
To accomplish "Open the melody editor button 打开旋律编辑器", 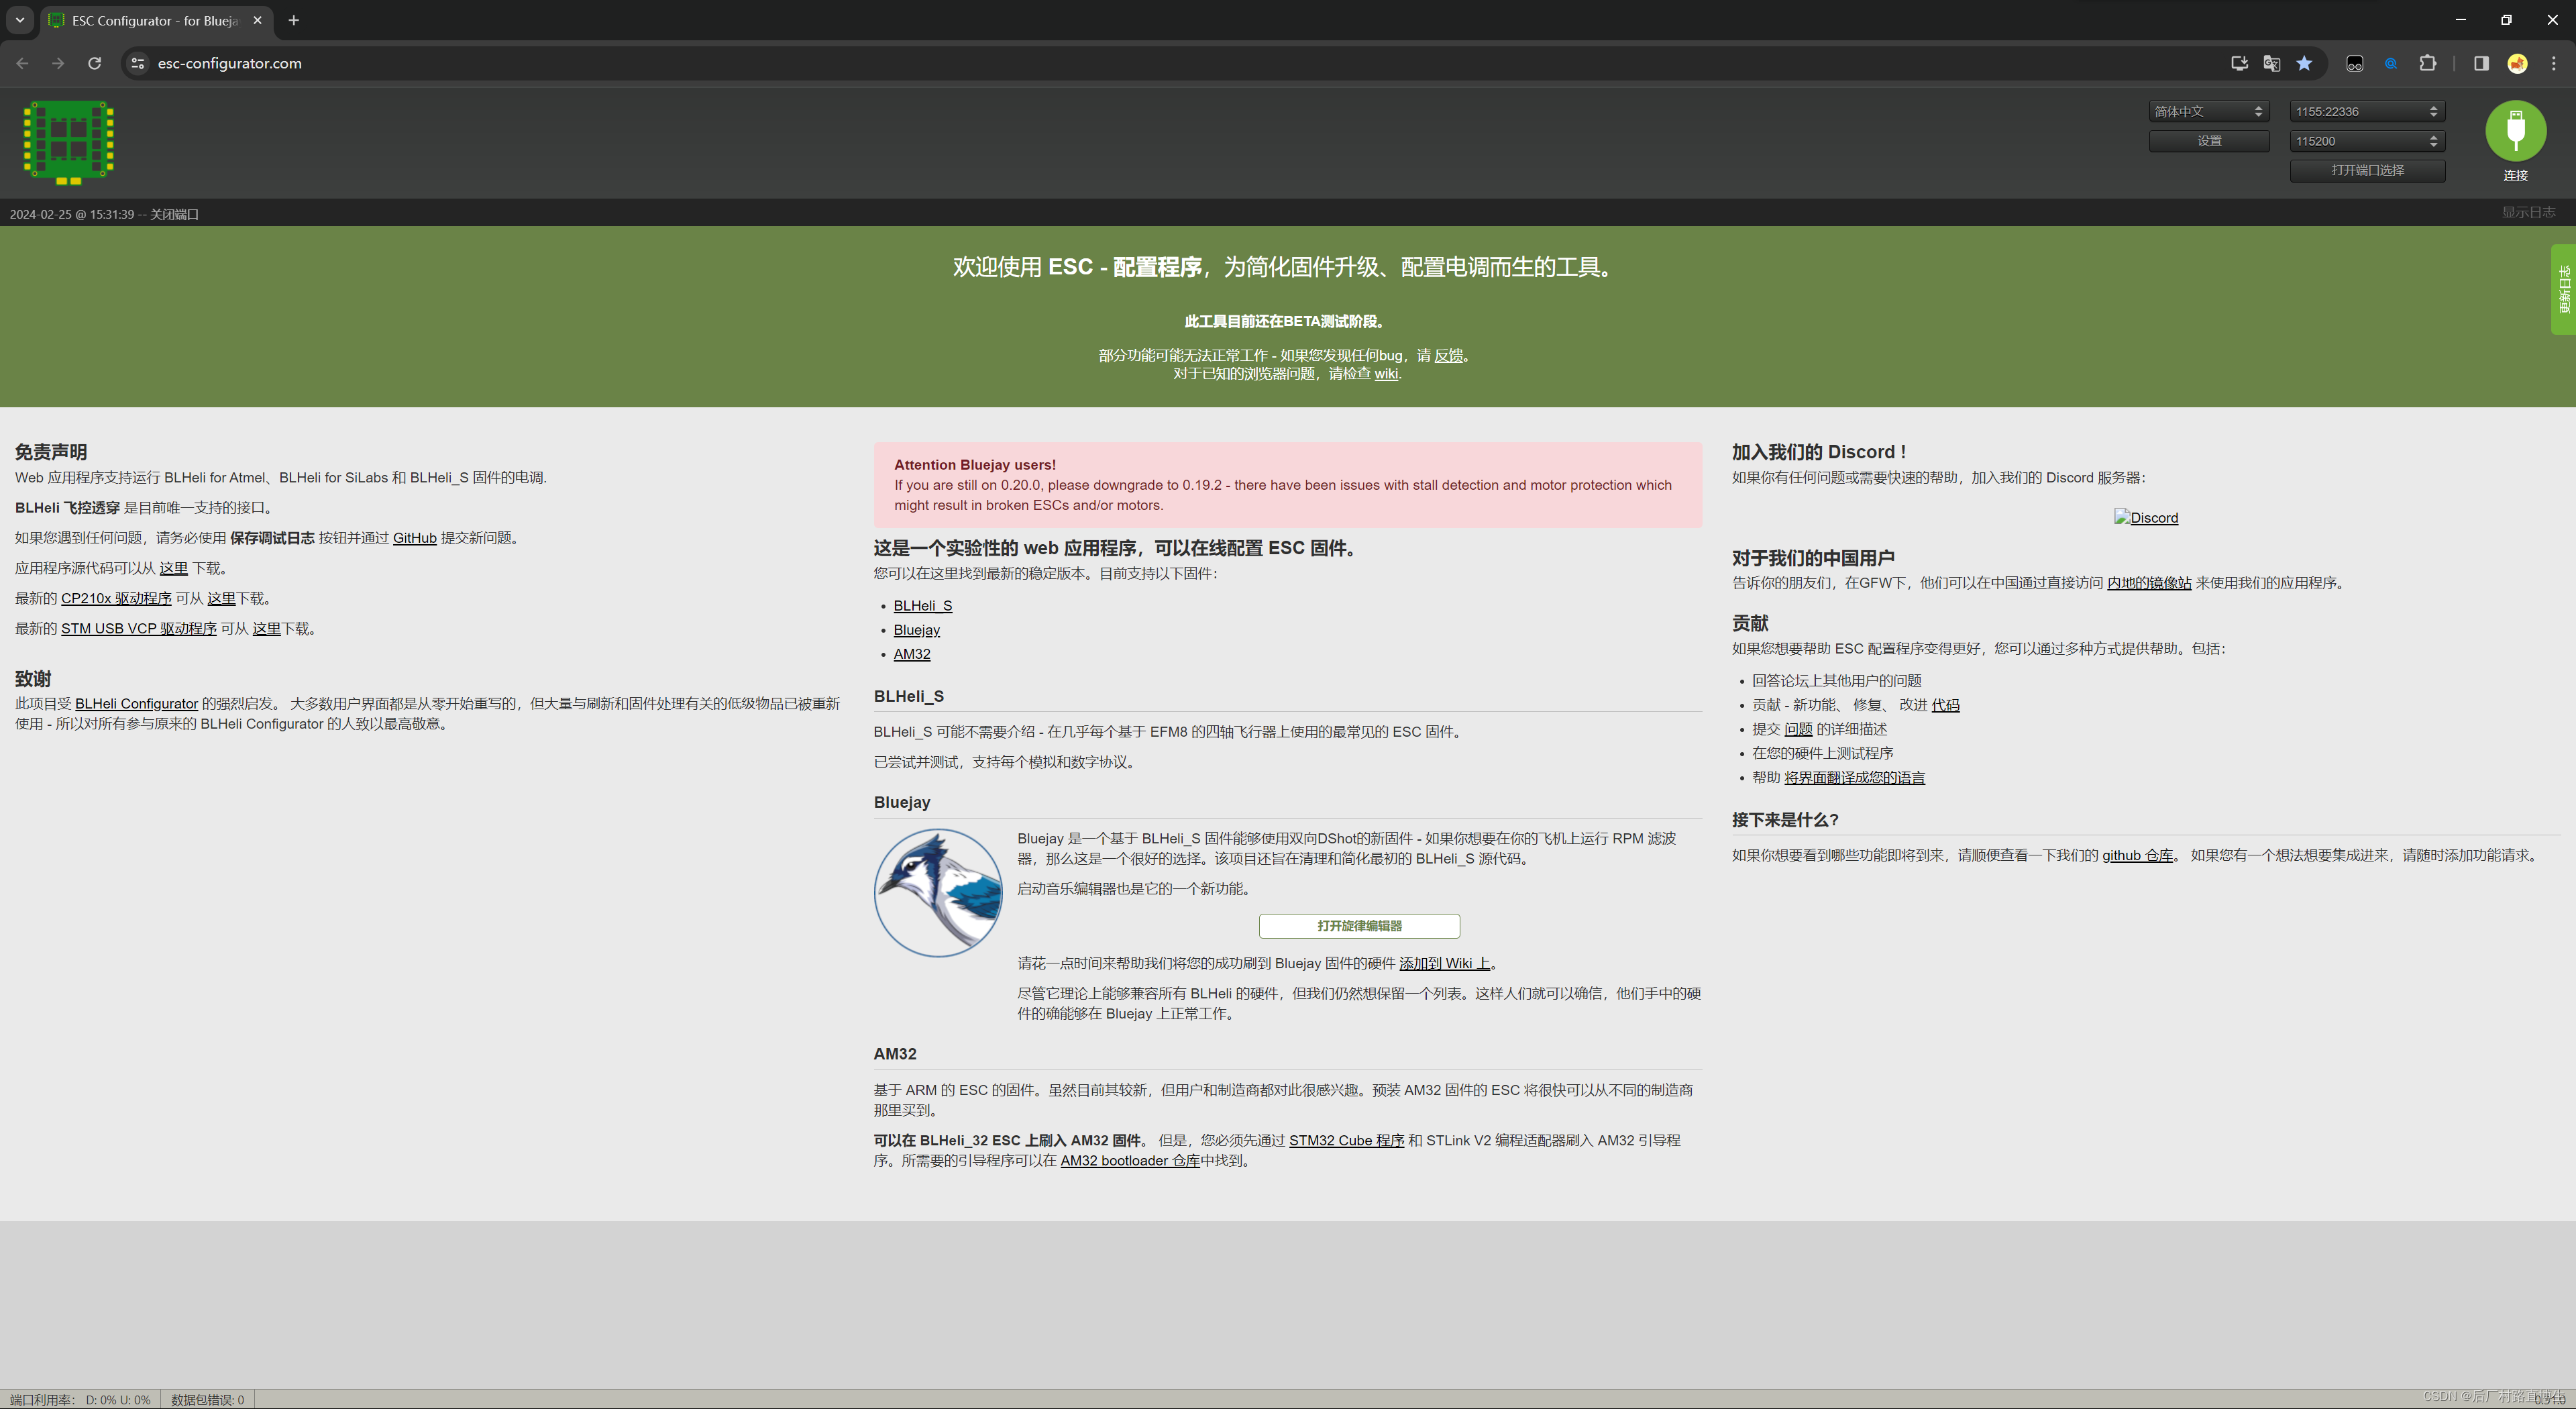I will coord(1358,926).
